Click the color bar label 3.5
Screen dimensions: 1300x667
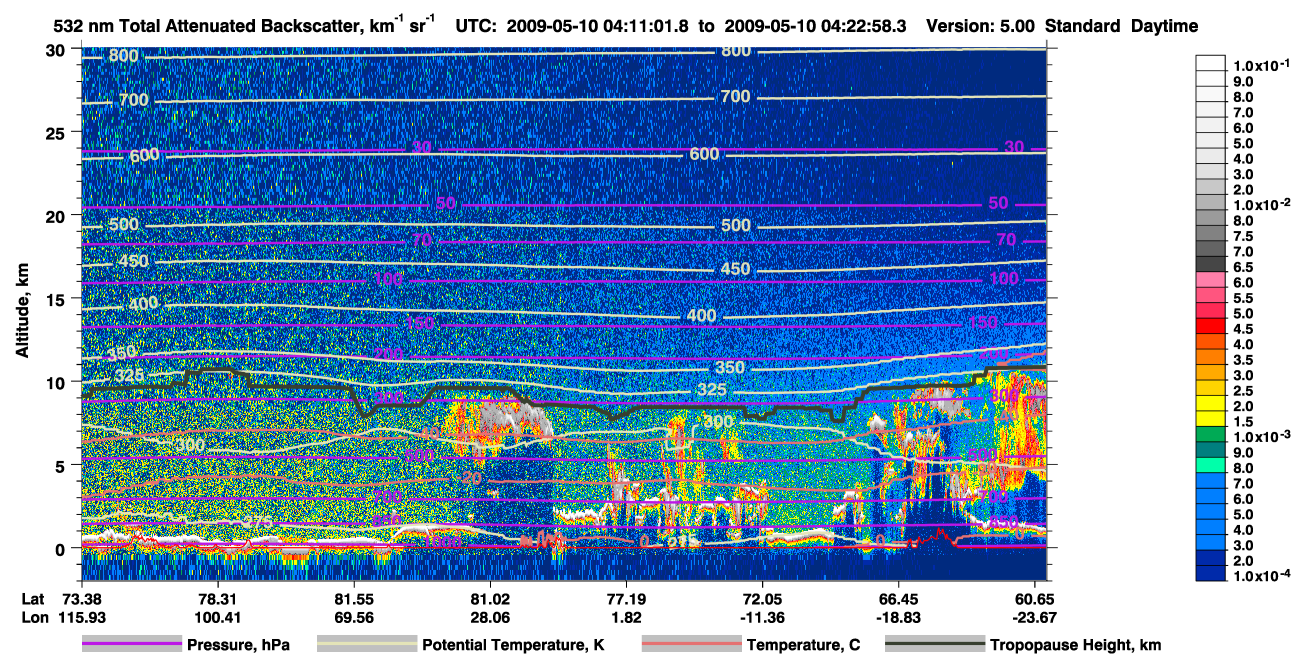pyautogui.click(x=1242, y=360)
